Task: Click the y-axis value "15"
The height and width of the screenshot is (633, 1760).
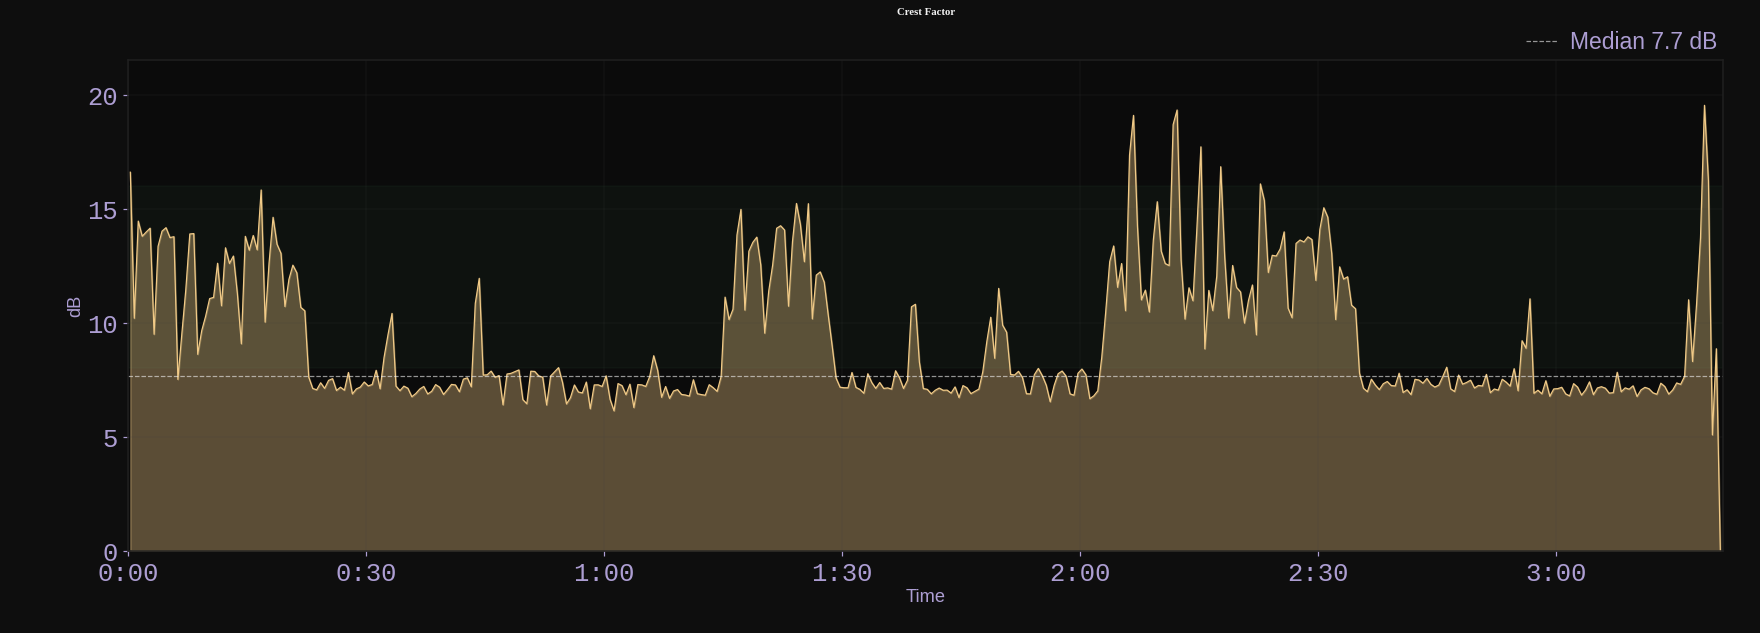Action: [x=103, y=211]
